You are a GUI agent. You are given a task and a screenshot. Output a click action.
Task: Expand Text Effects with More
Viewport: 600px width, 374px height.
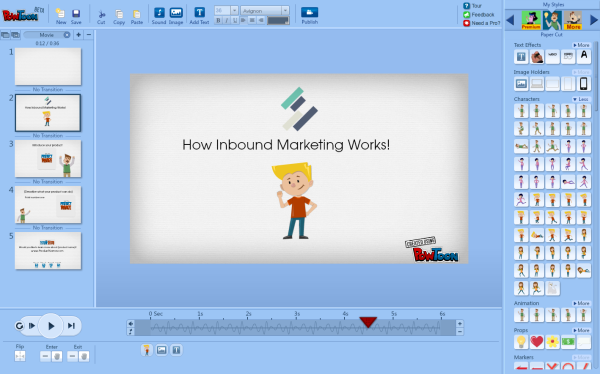point(581,45)
